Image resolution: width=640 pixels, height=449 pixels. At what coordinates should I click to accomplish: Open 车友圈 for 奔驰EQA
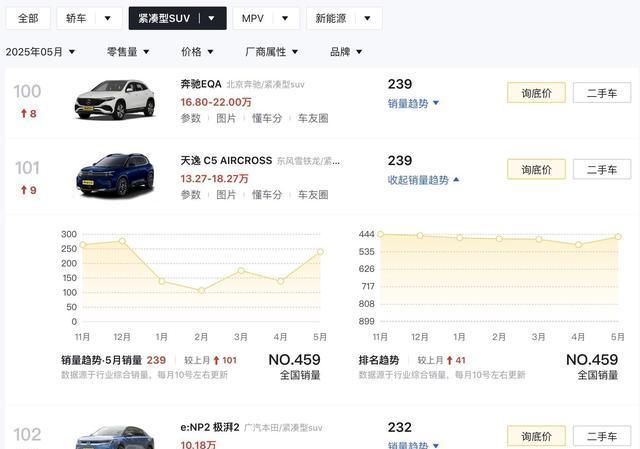point(313,118)
